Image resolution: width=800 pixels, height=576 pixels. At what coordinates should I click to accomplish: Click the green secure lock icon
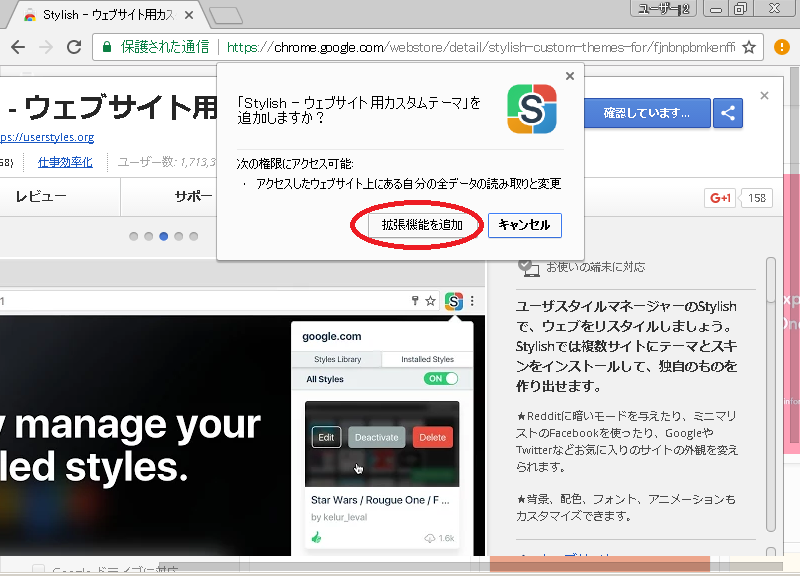(107, 47)
